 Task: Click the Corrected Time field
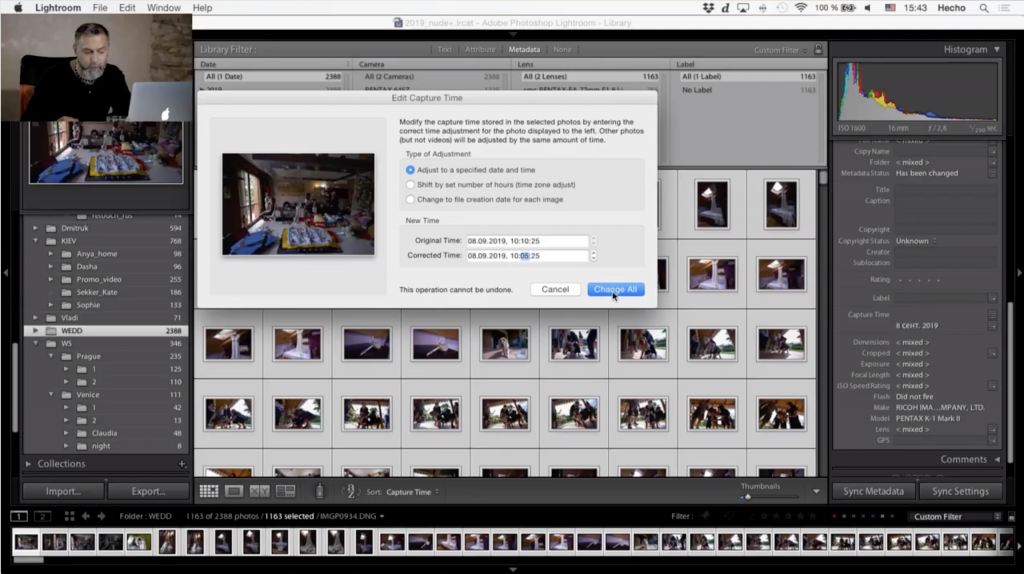pyautogui.click(x=527, y=256)
